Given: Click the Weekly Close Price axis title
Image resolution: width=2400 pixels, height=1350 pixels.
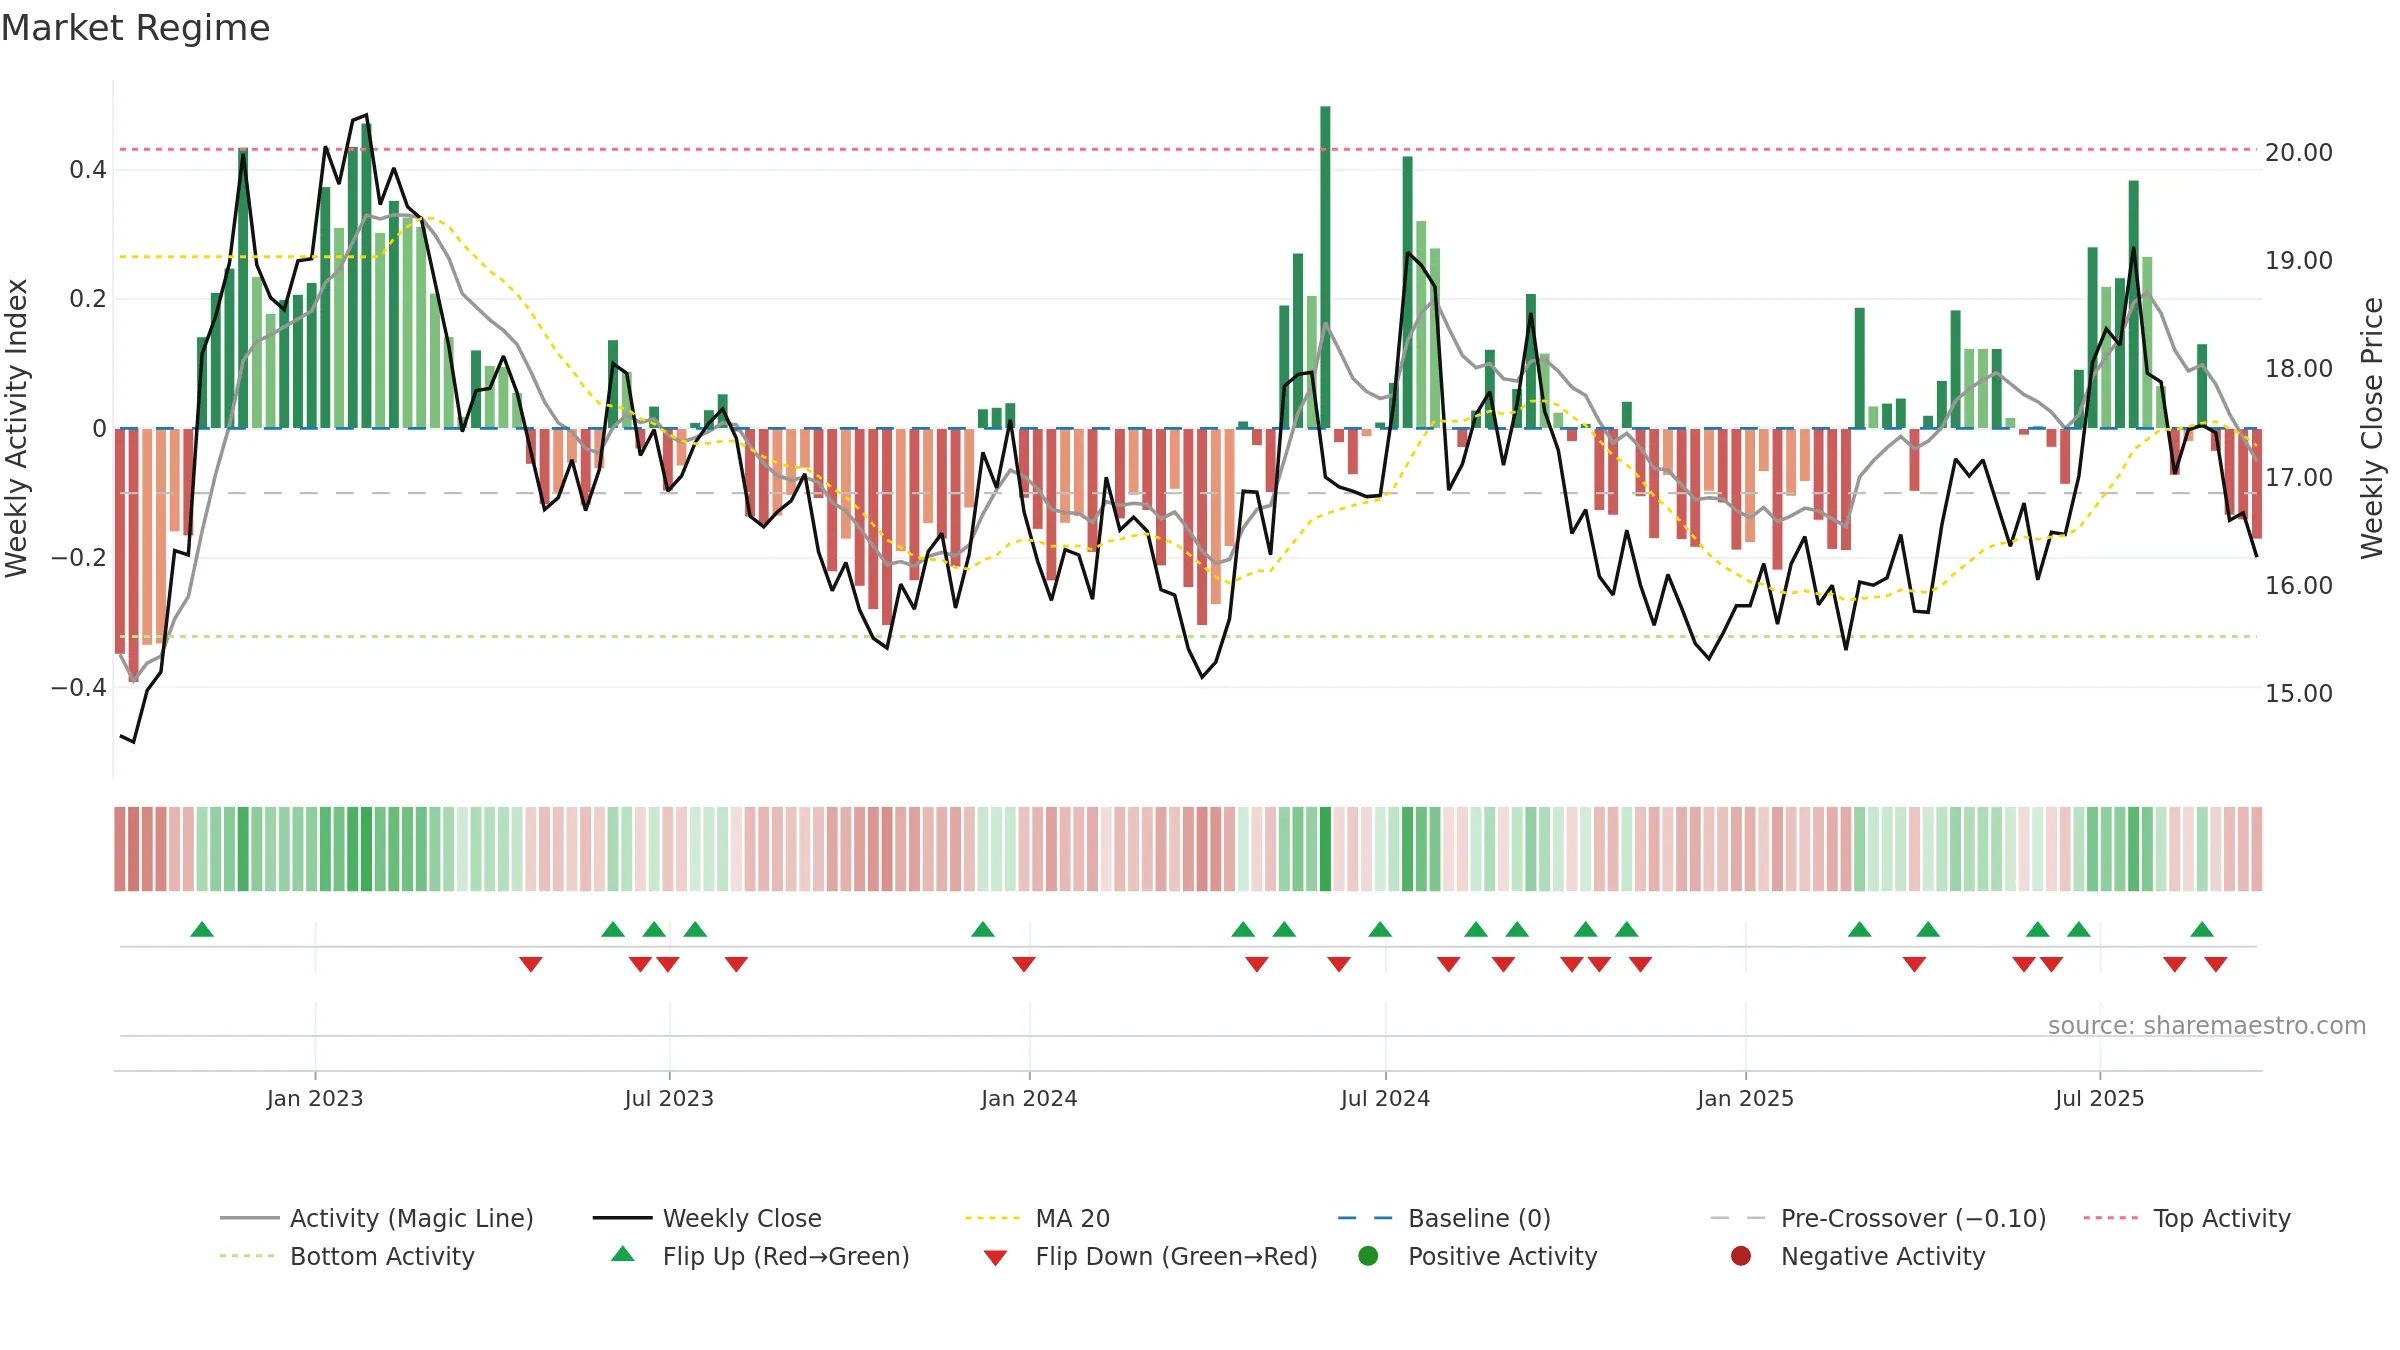Looking at the screenshot, I should [2372, 428].
